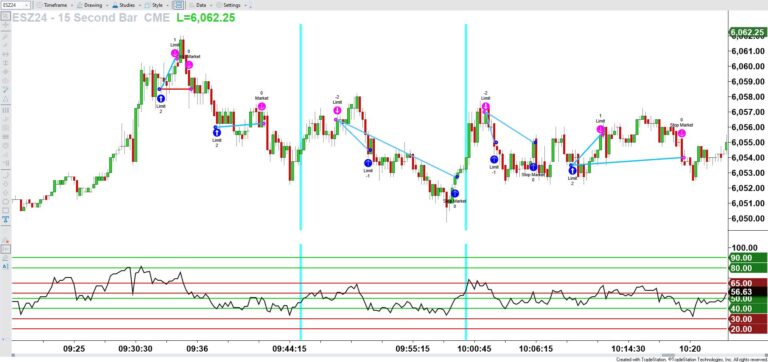
Task: Click the 6,062.25 last price label
Action: coord(747,32)
